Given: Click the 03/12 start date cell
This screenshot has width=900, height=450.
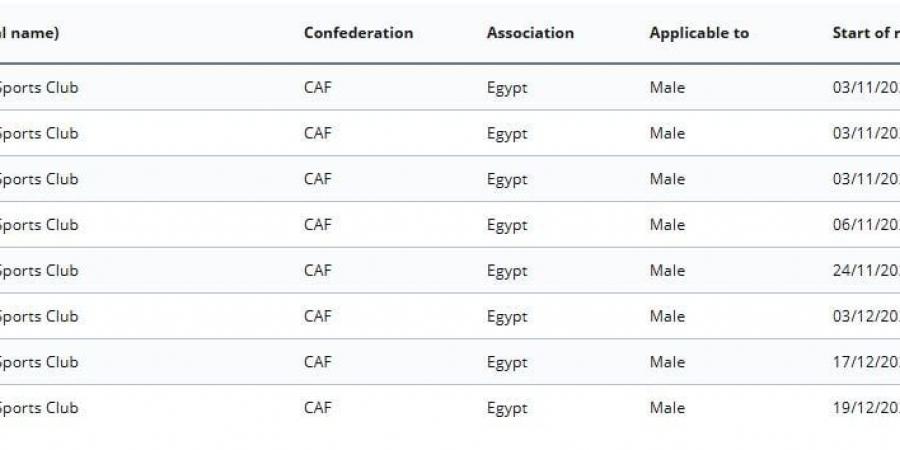Looking at the screenshot, I should [865, 317].
